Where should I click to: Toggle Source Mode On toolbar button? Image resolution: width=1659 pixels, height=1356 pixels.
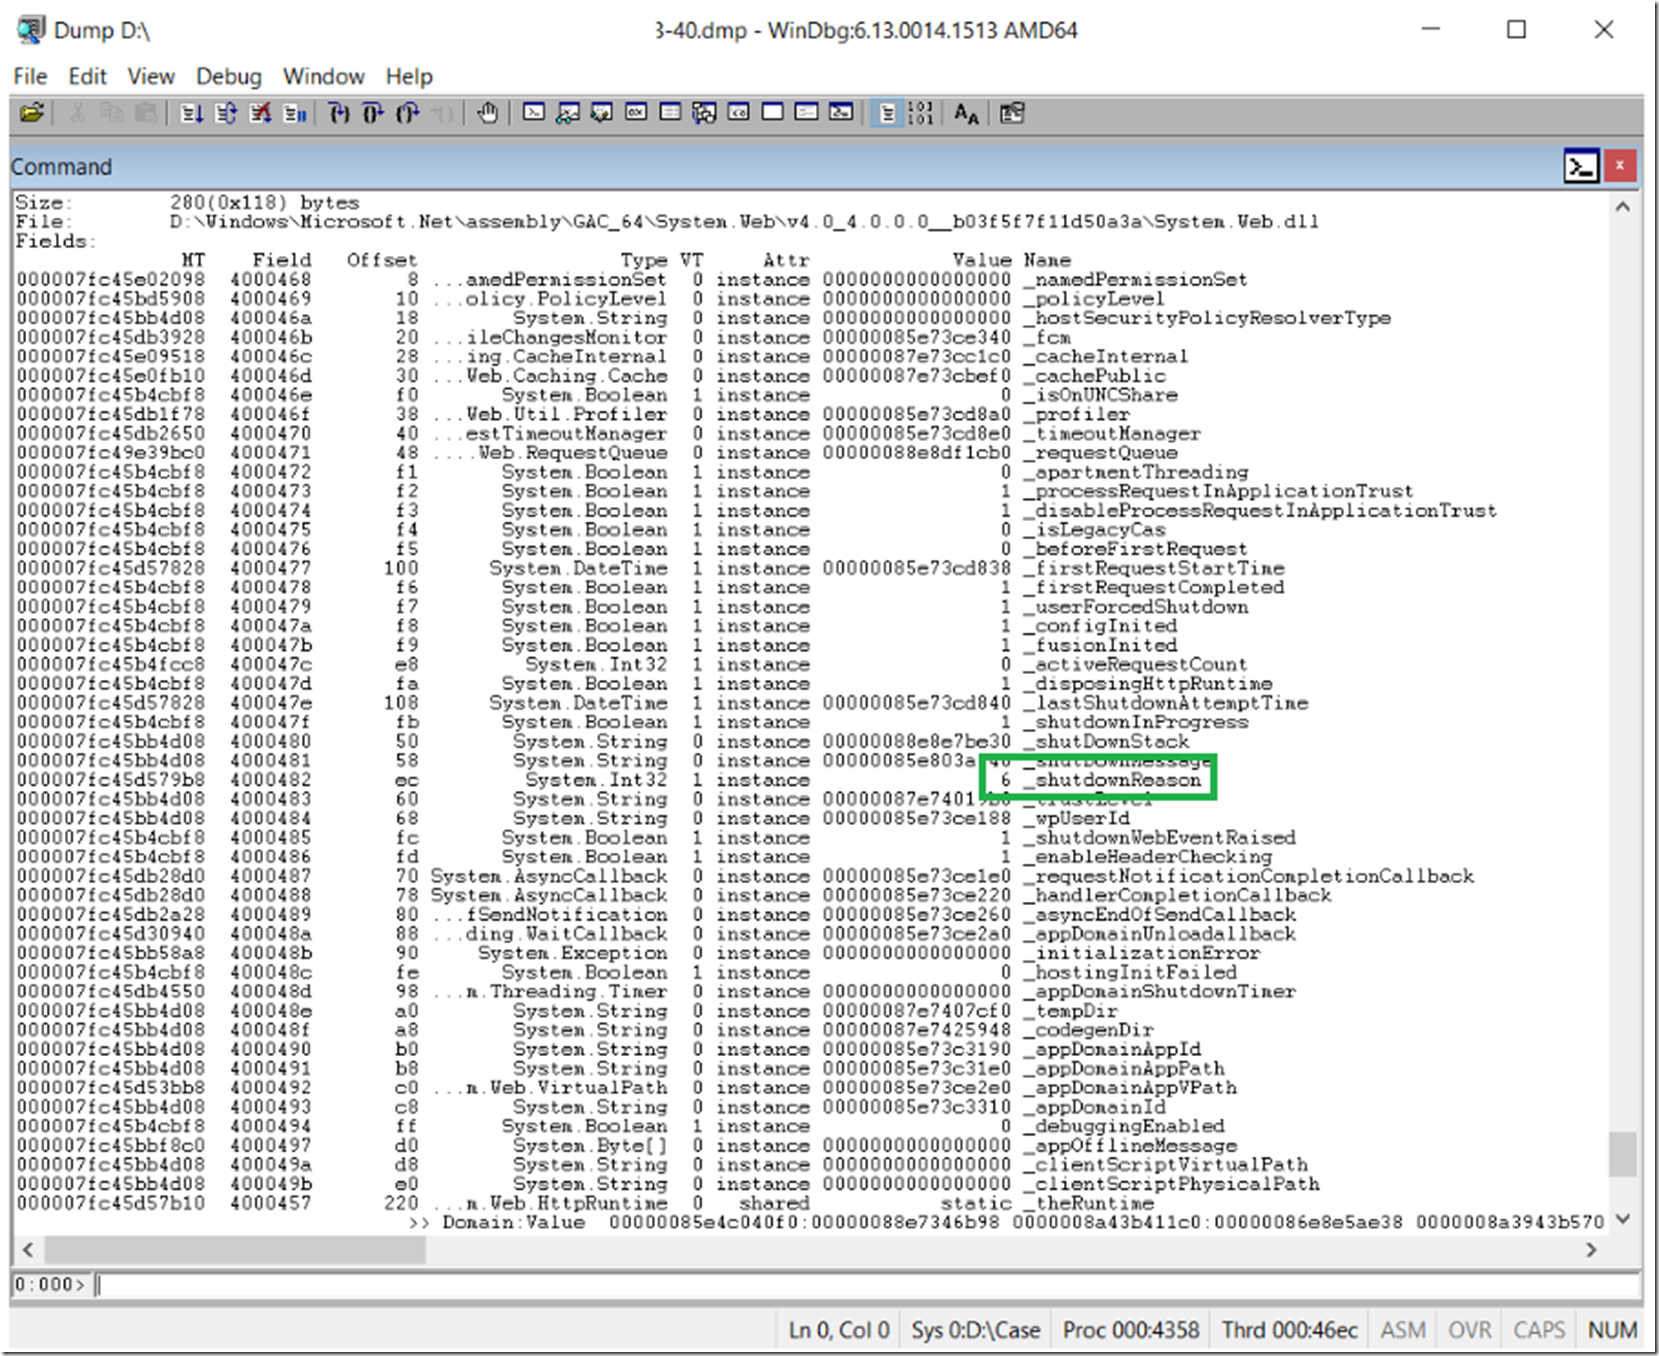pos(887,113)
